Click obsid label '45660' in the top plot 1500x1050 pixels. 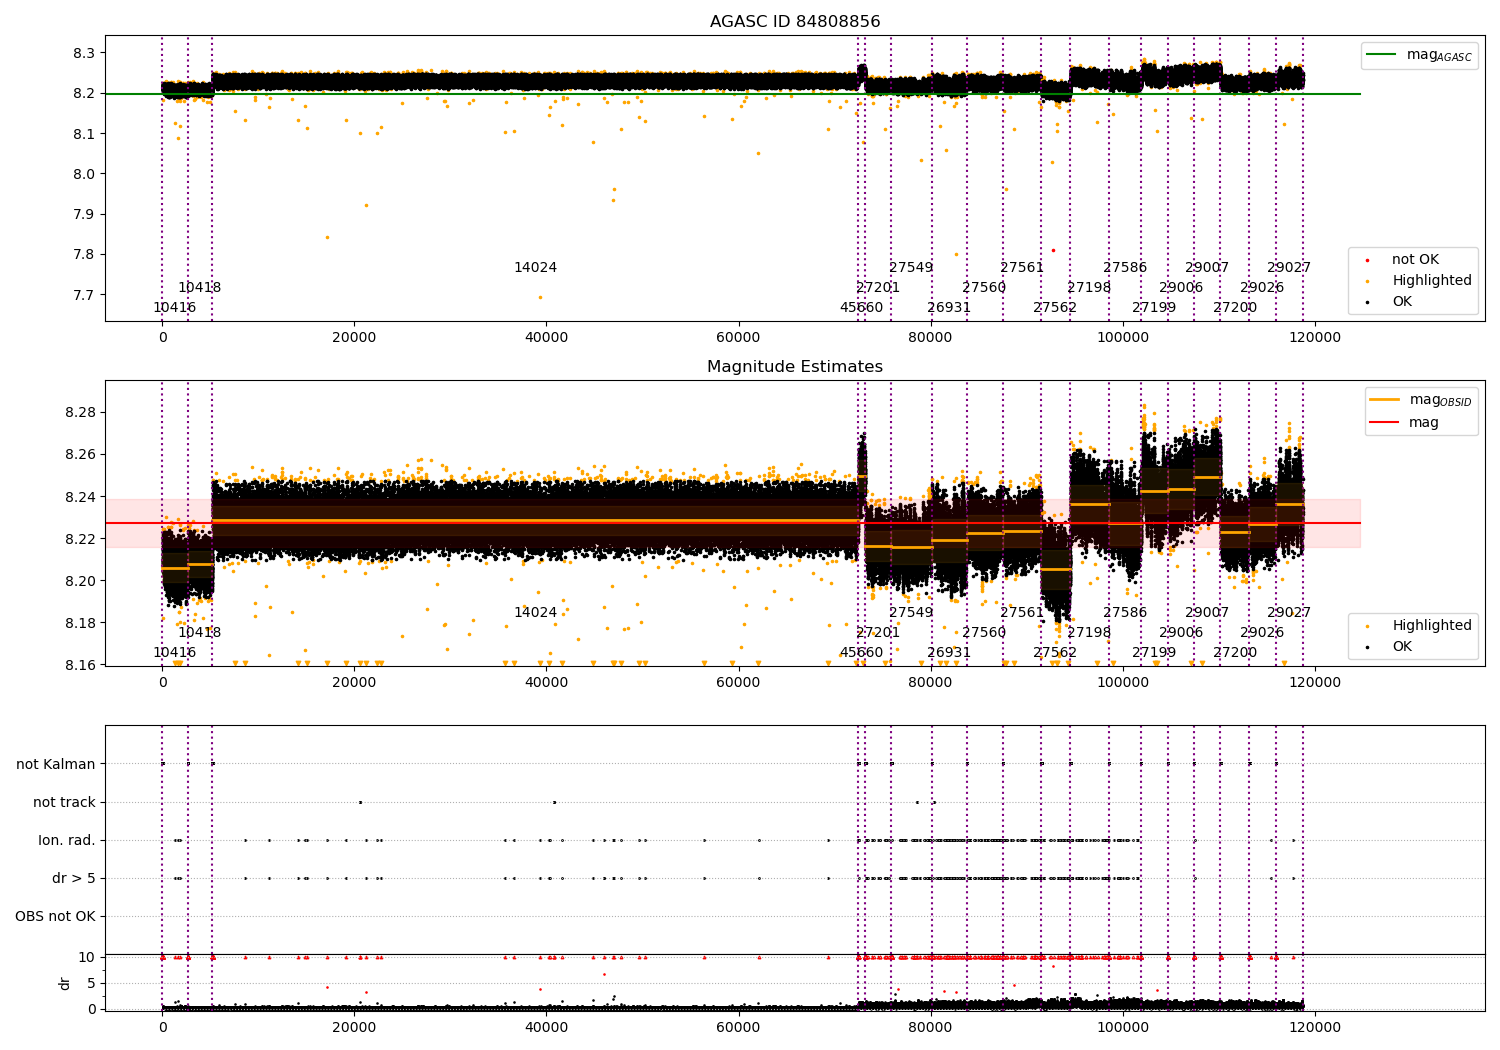click(861, 308)
